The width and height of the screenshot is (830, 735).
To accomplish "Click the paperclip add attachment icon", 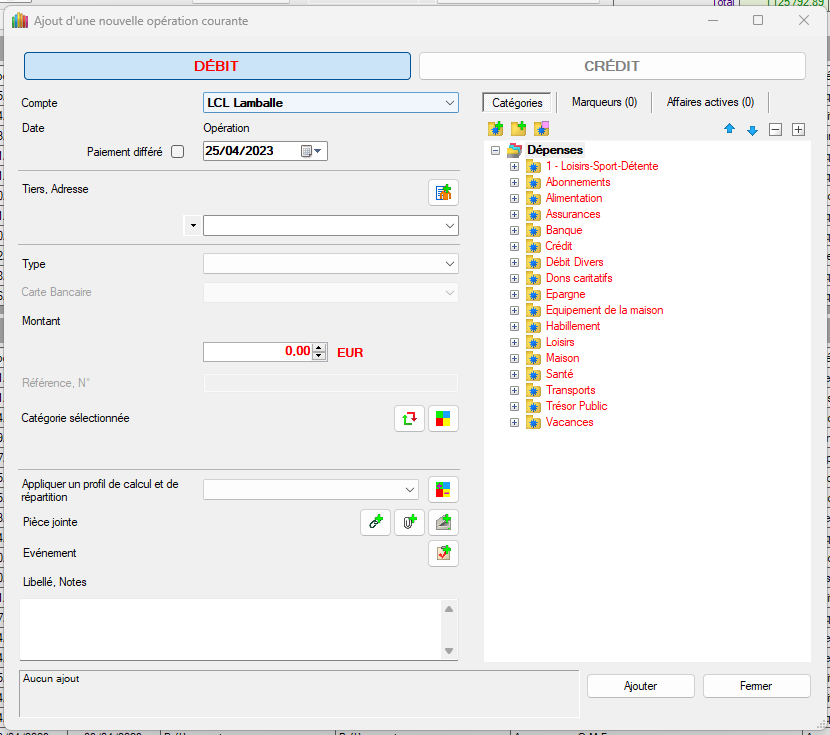I will point(409,522).
